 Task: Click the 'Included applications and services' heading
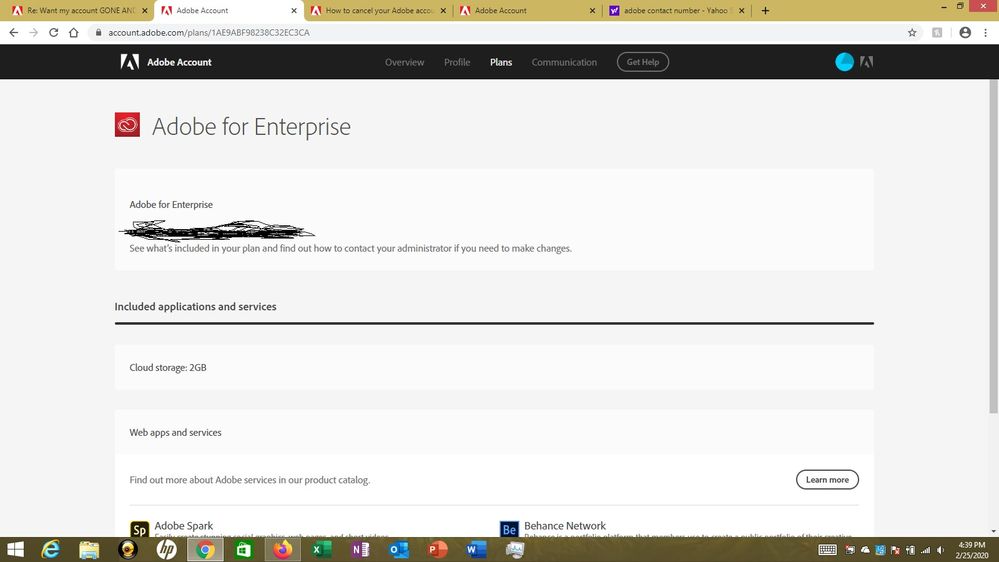point(195,306)
